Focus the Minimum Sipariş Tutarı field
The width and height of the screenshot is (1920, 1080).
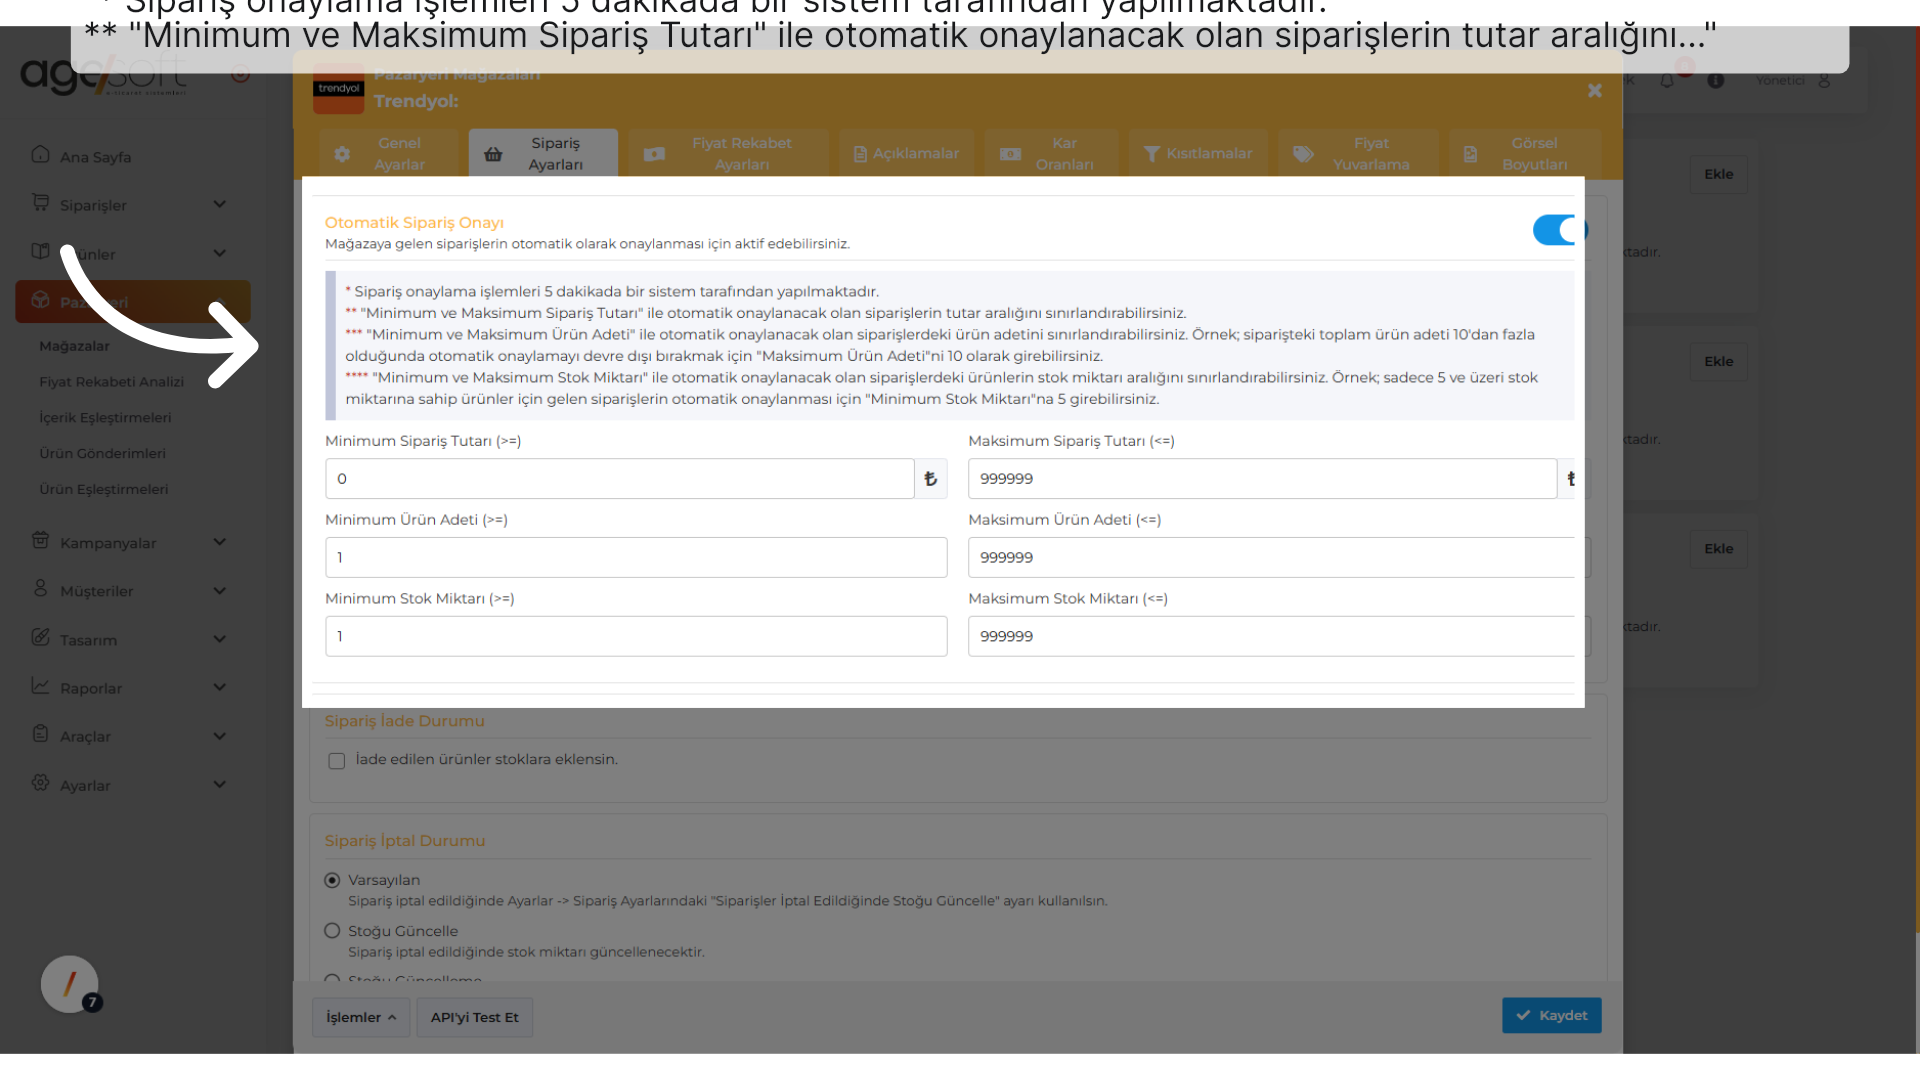click(620, 479)
